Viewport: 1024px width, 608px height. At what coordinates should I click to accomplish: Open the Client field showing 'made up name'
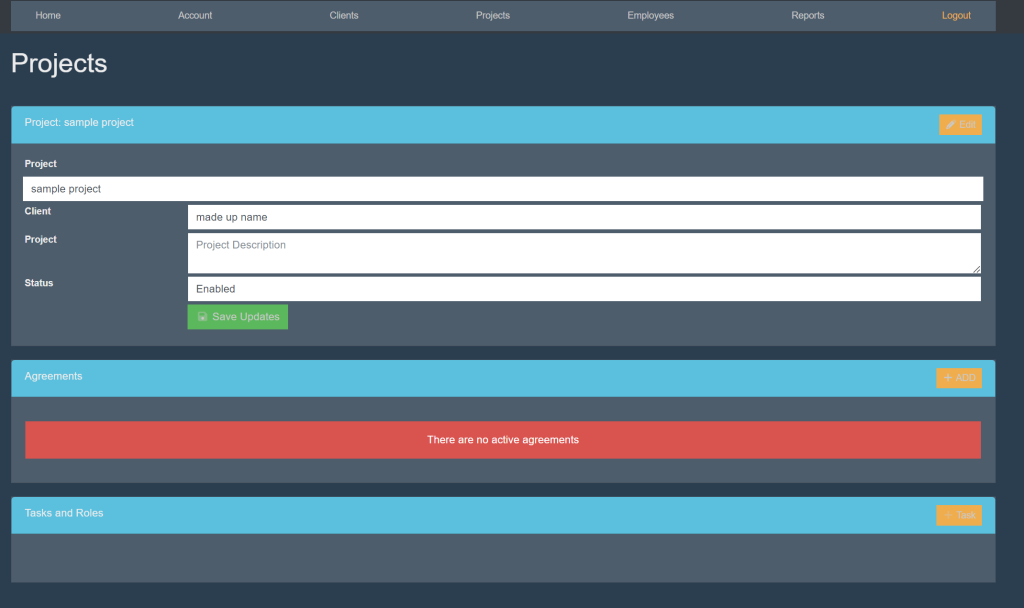(584, 217)
